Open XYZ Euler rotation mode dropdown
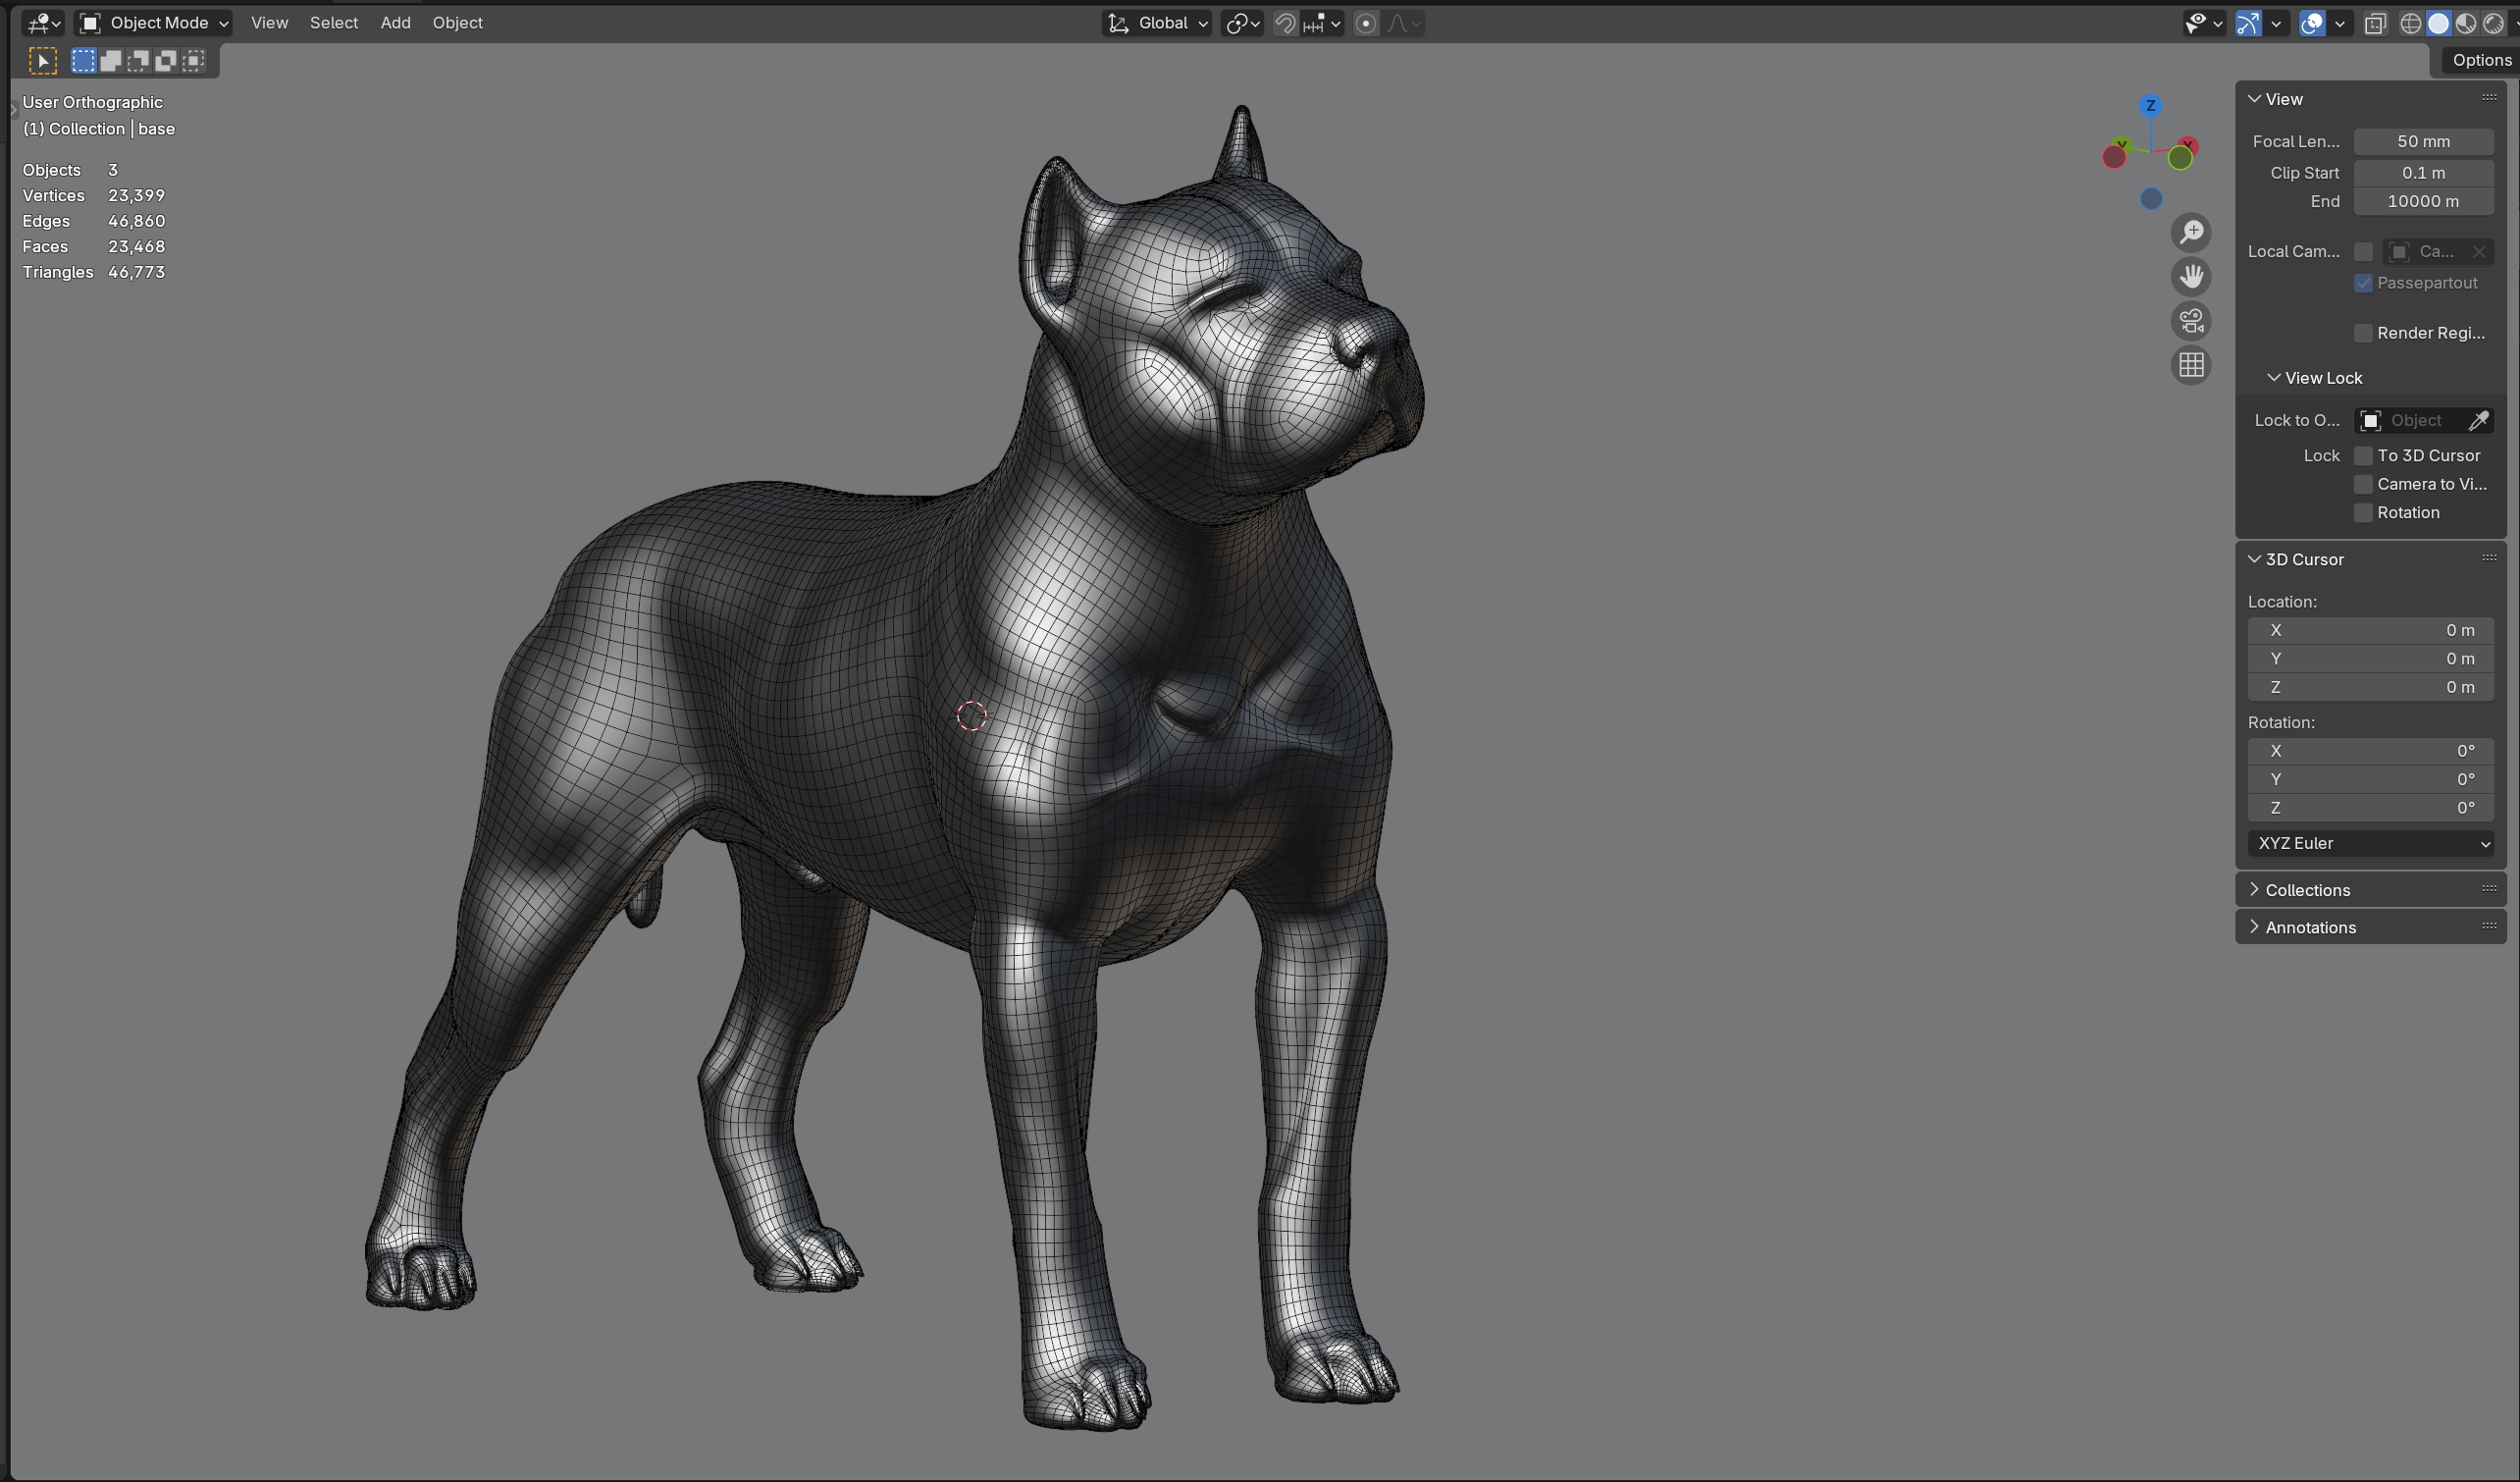2520x1482 pixels. click(2371, 844)
